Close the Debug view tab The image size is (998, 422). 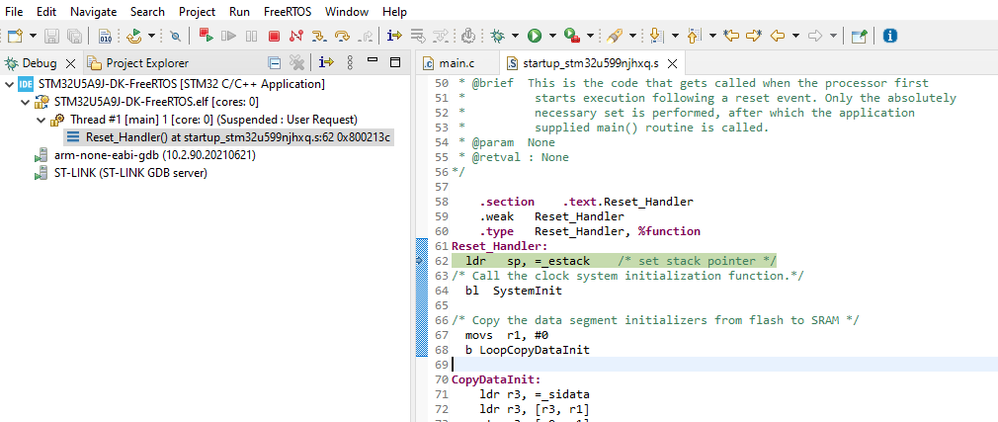click(x=71, y=63)
